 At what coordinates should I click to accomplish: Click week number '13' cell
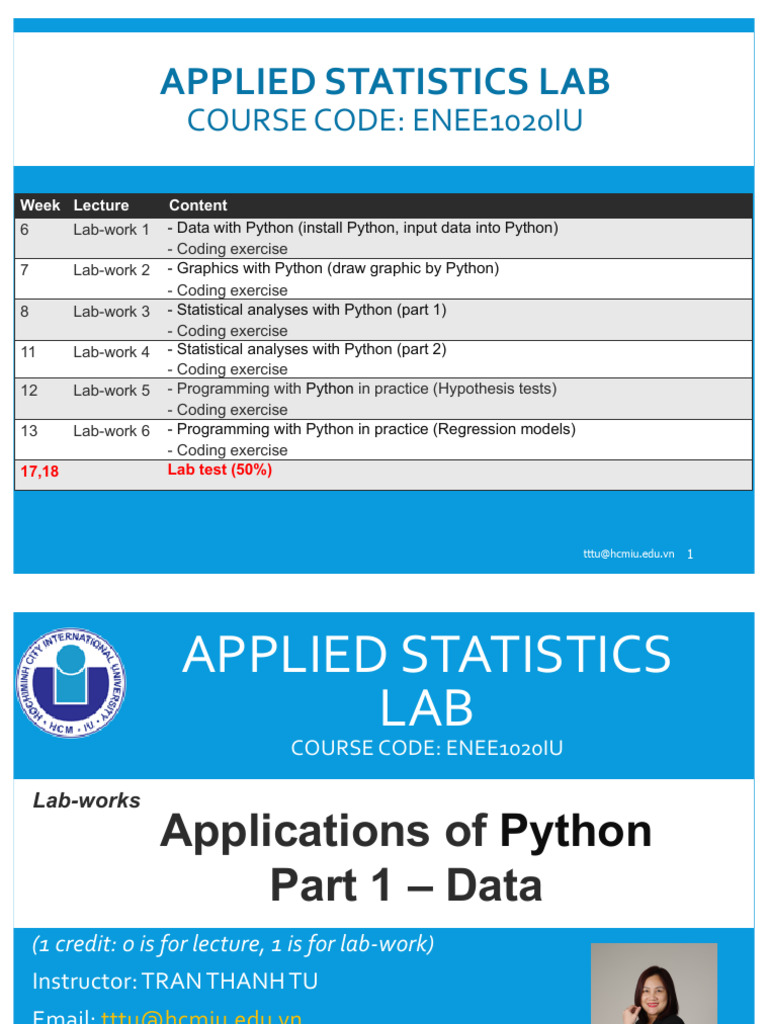29,431
